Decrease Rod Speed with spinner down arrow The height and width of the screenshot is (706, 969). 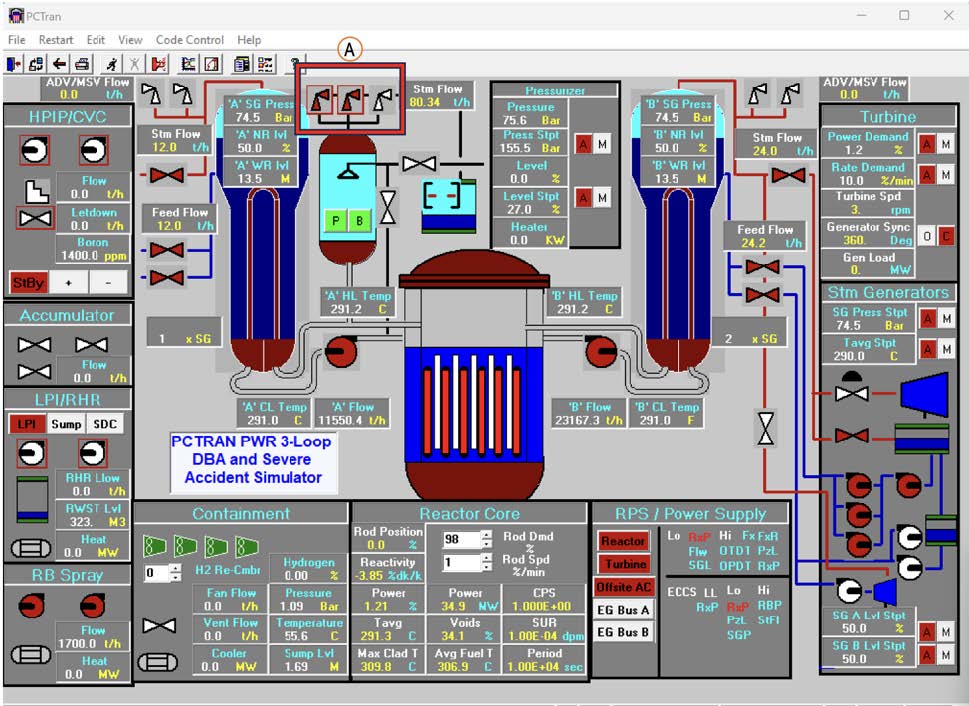click(487, 567)
